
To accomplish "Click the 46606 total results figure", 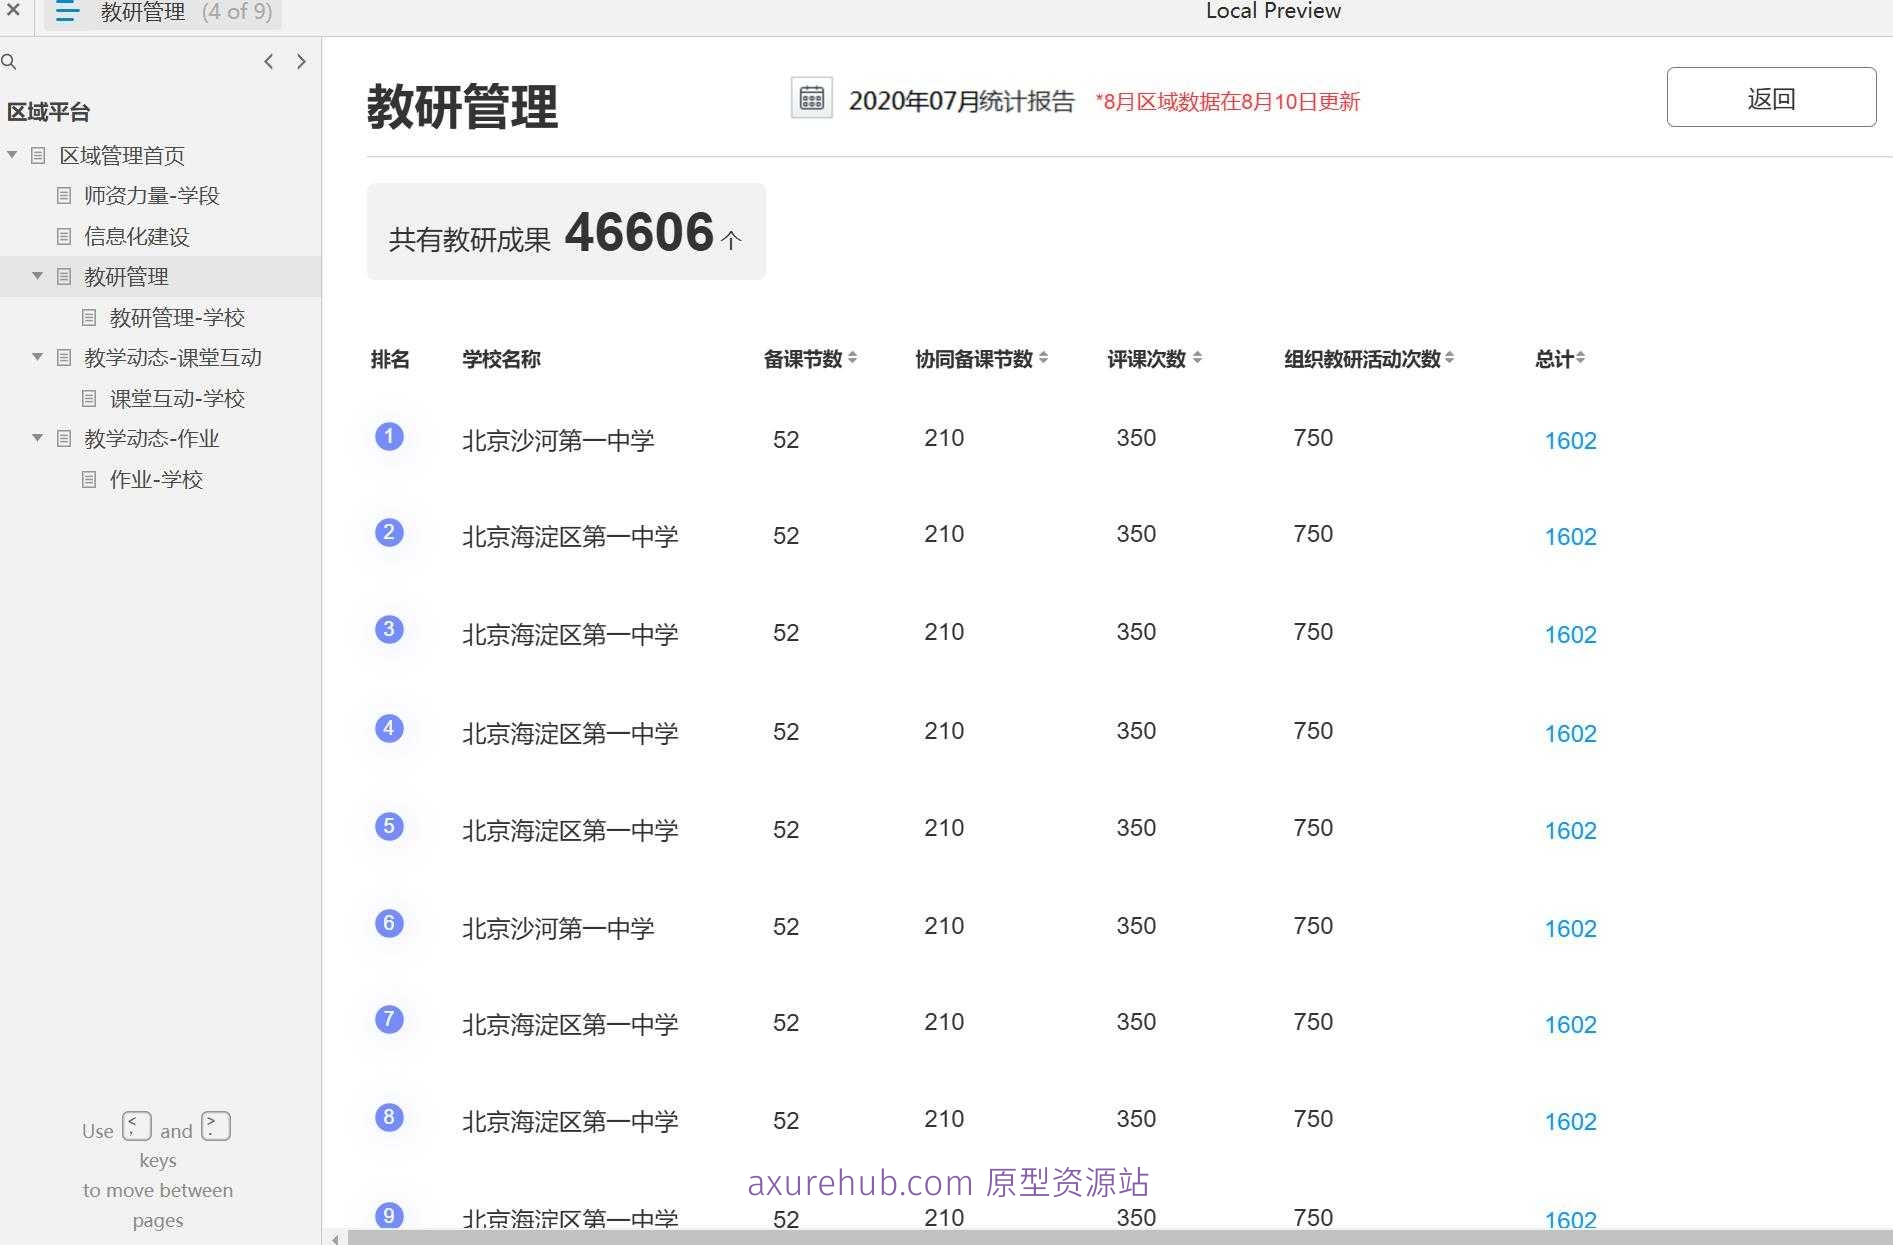I will tap(639, 232).
